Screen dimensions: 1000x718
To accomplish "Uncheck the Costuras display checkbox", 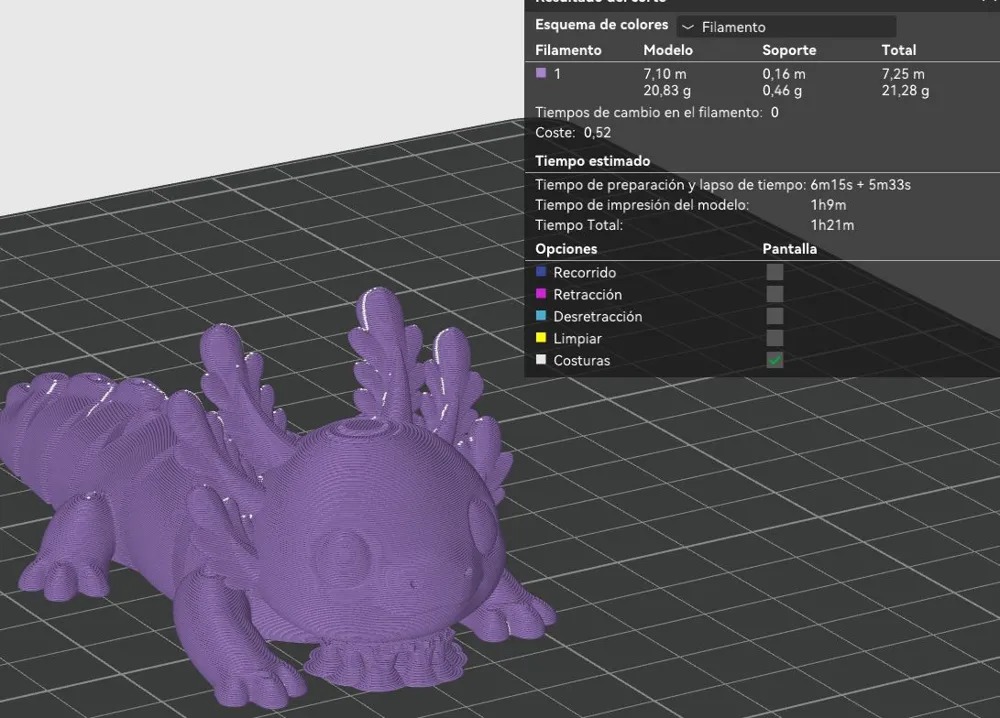I will 775,360.
